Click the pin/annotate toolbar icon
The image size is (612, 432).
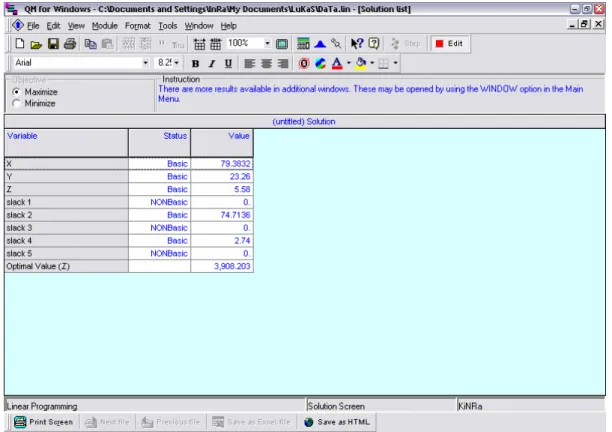pos(336,44)
